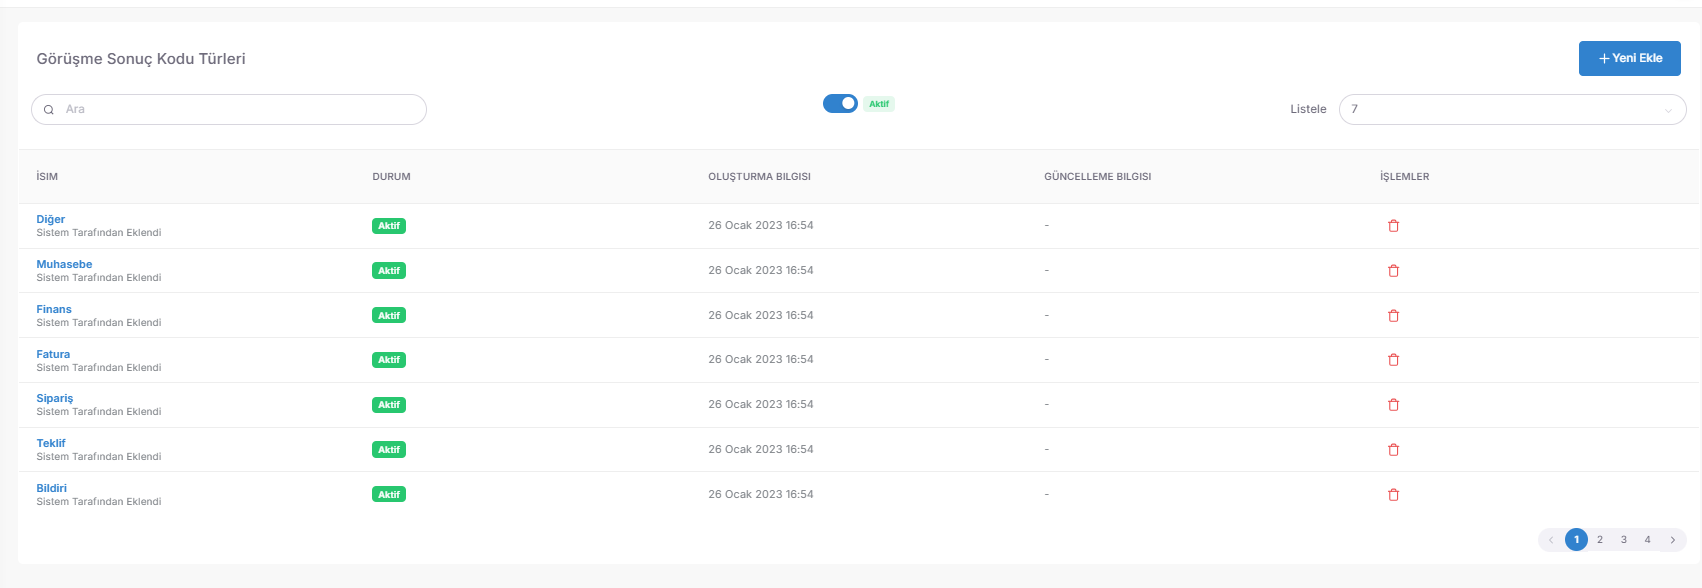Click the Aktif badge in Muhasebe row

pyautogui.click(x=389, y=271)
